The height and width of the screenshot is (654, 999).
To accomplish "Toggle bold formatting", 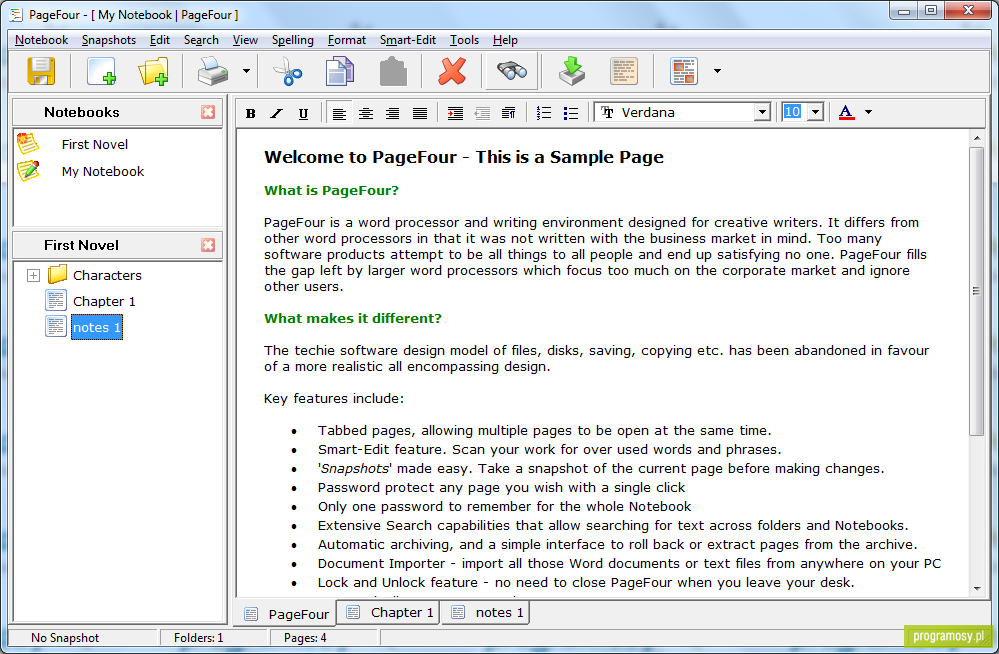I will tap(250, 113).
